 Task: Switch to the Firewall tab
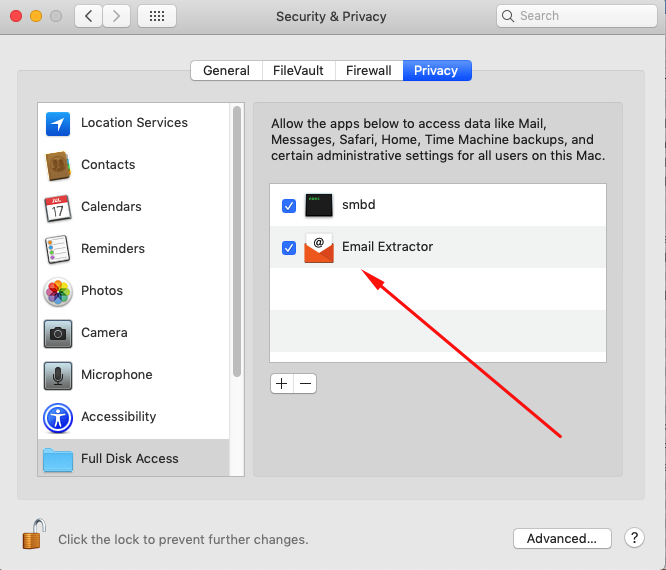pos(369,71)
